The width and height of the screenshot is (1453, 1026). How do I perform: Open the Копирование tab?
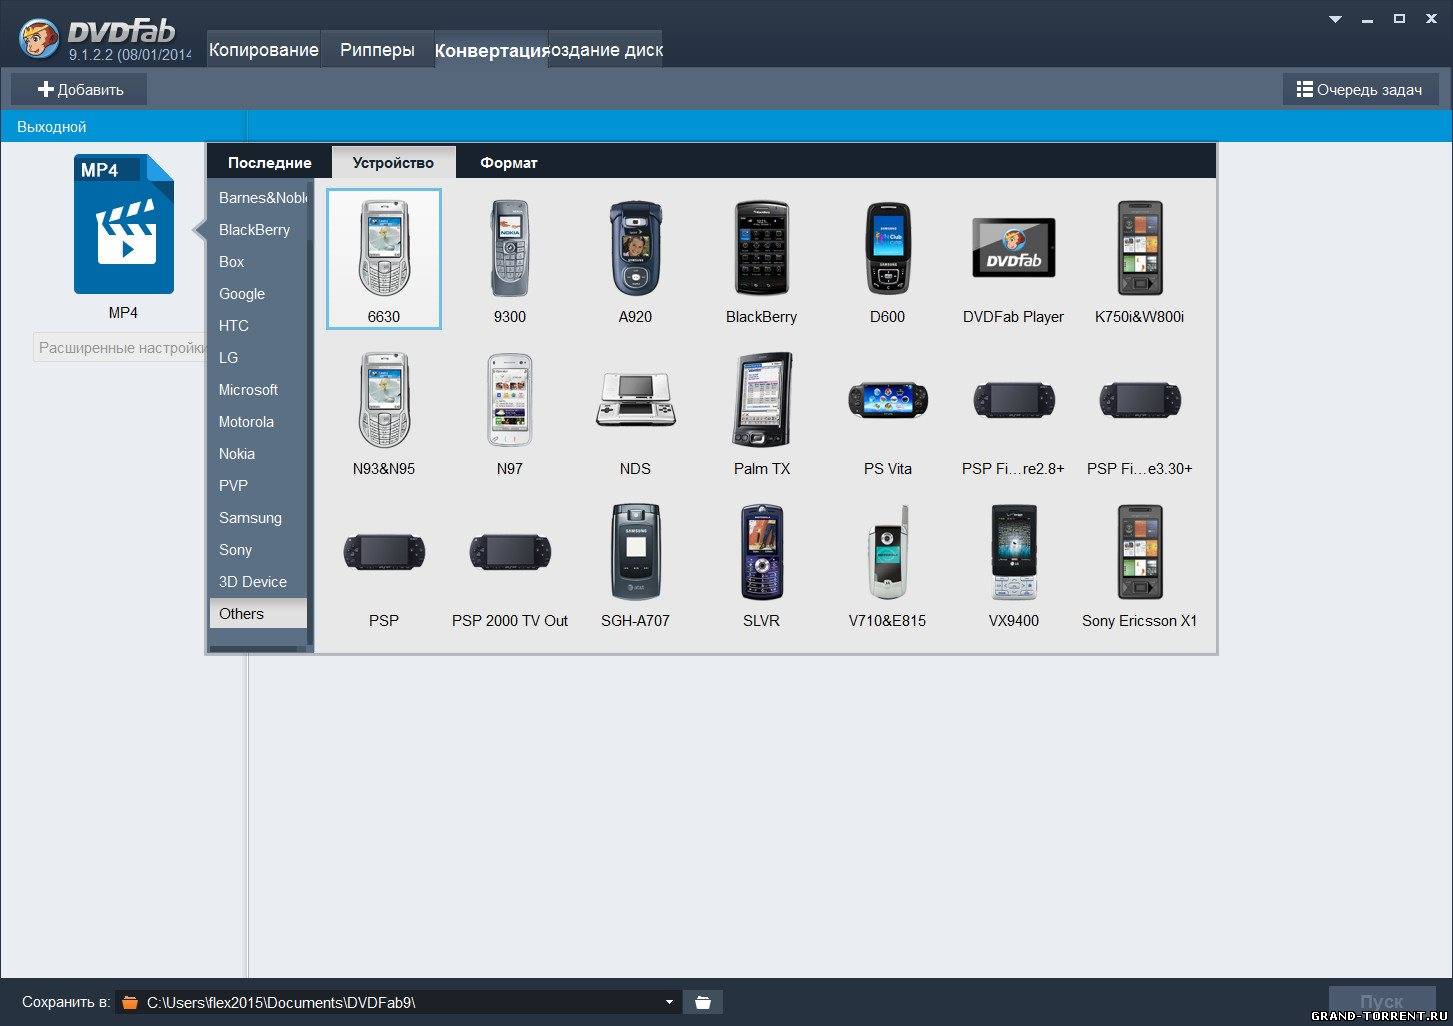coord(264,50)
